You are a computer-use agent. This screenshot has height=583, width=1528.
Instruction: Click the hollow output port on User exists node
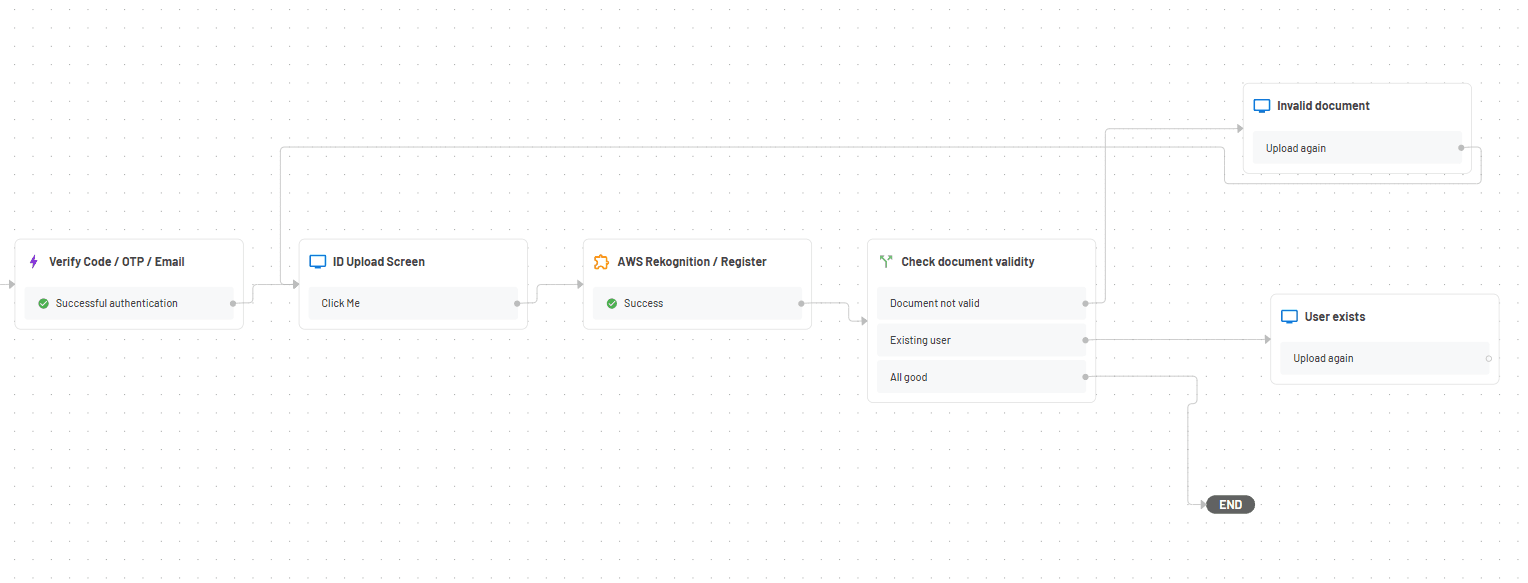1489,358
